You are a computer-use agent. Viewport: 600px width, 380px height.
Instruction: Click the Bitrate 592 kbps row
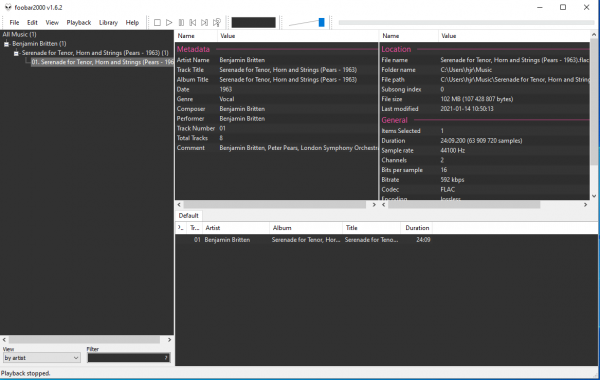485,179
